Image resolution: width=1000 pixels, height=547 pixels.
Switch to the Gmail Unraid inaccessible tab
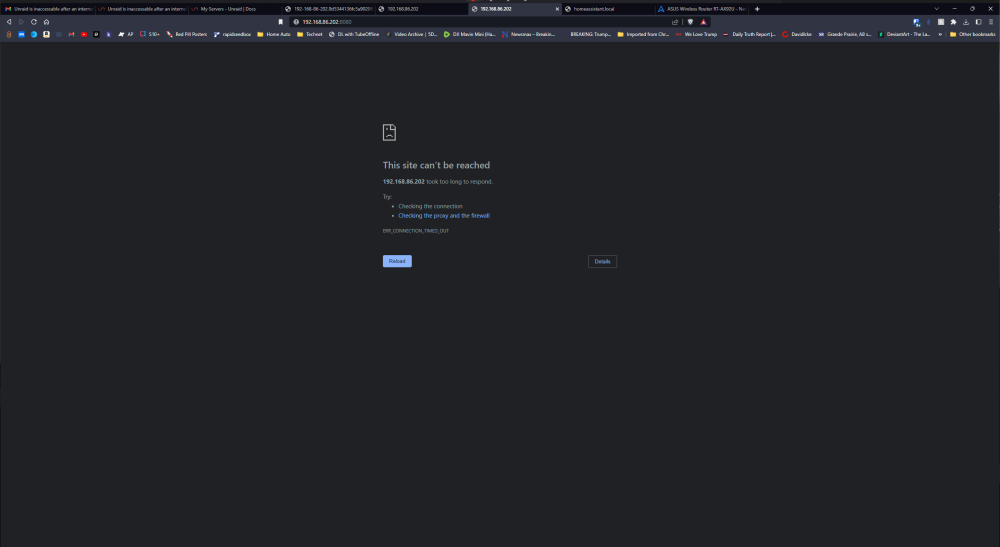[48, 9]
